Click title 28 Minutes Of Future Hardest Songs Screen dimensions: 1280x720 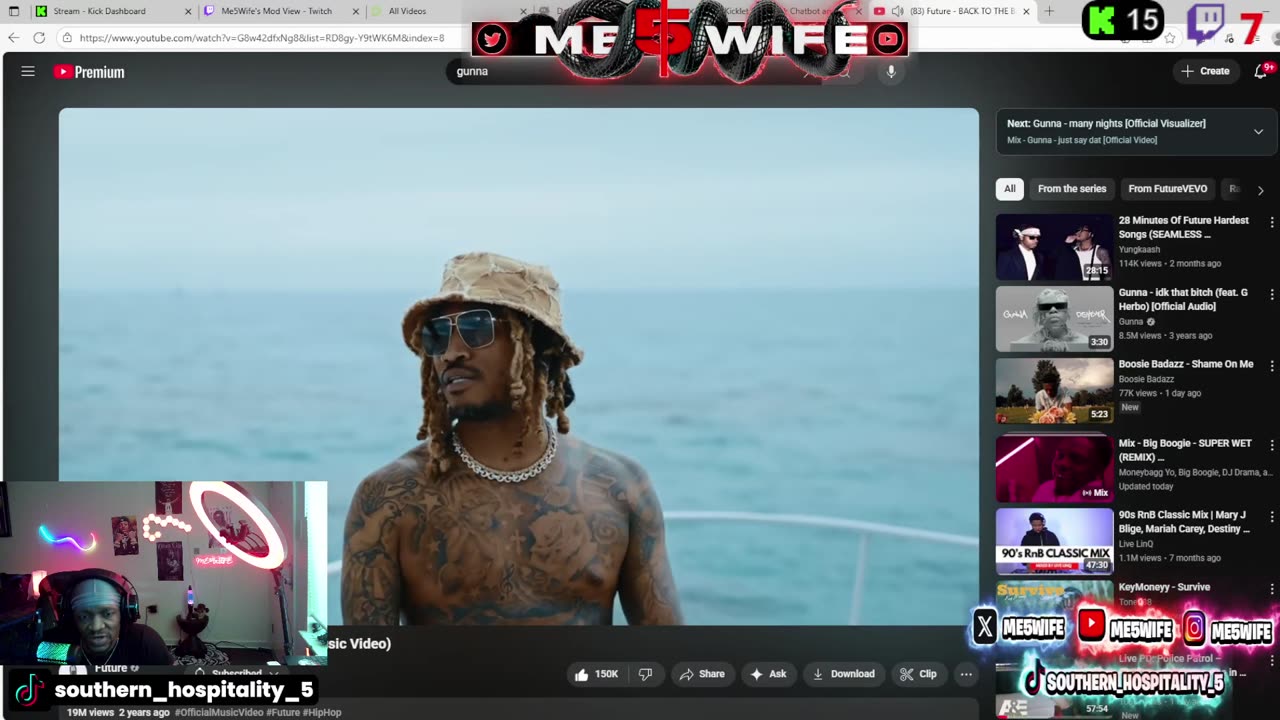1183,227
